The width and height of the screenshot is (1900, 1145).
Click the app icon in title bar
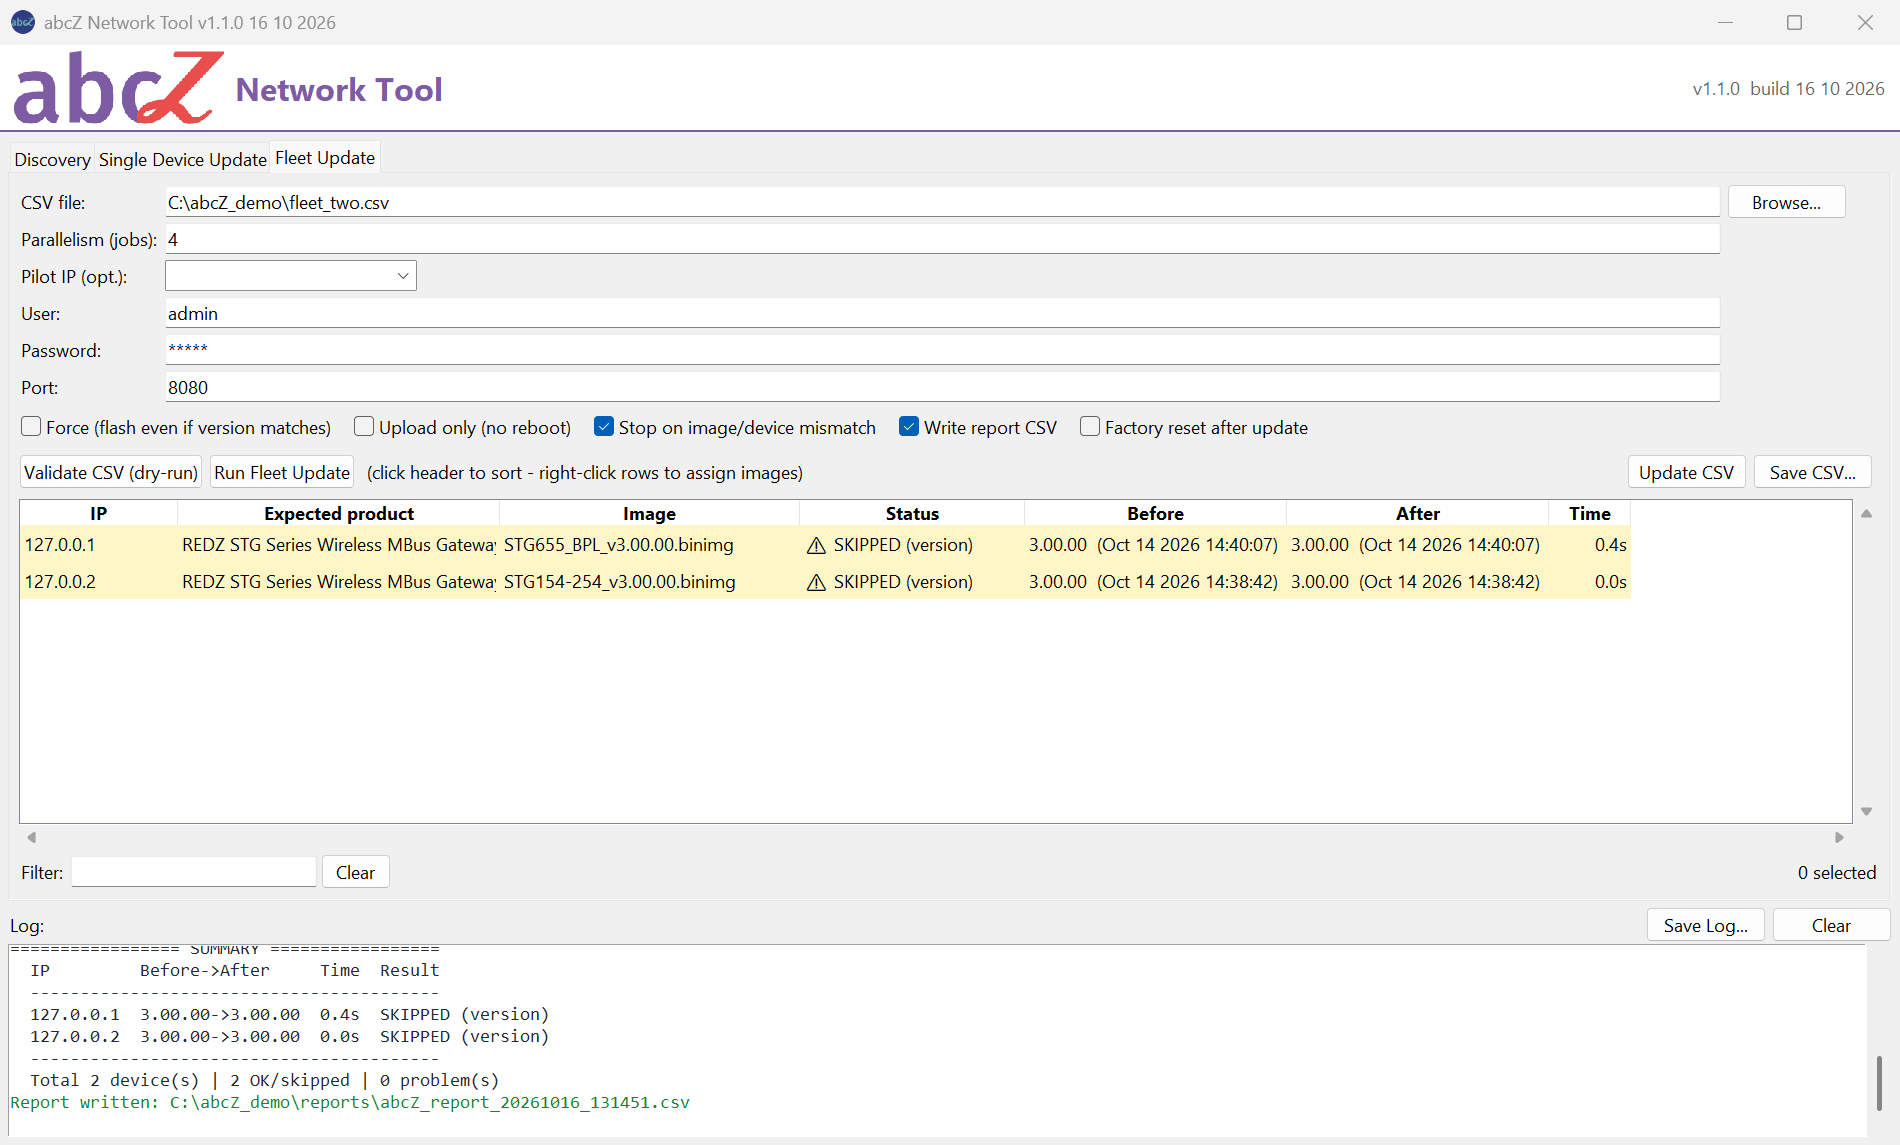(x=22, y=22)
